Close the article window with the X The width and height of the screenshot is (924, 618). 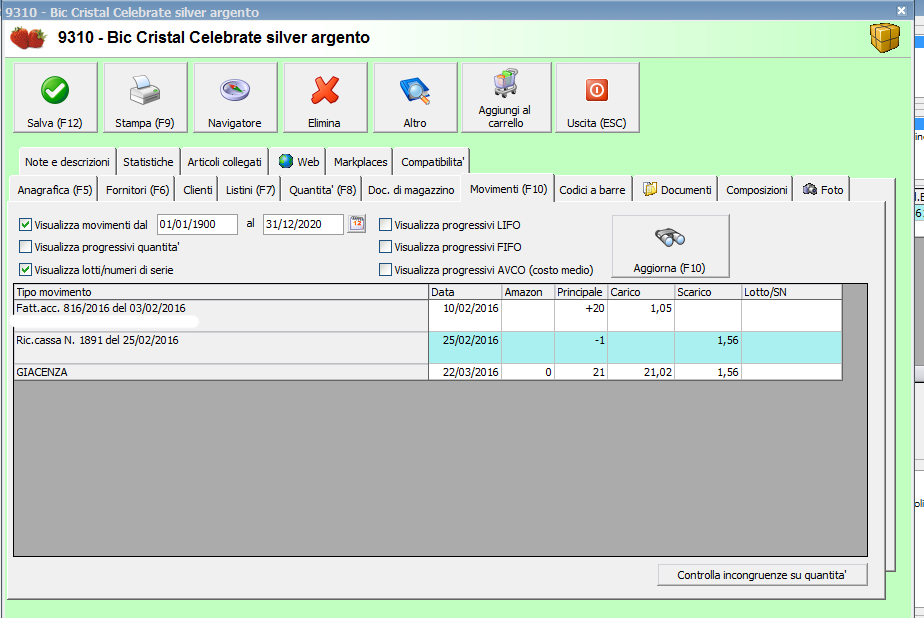(x=901, y=11)
